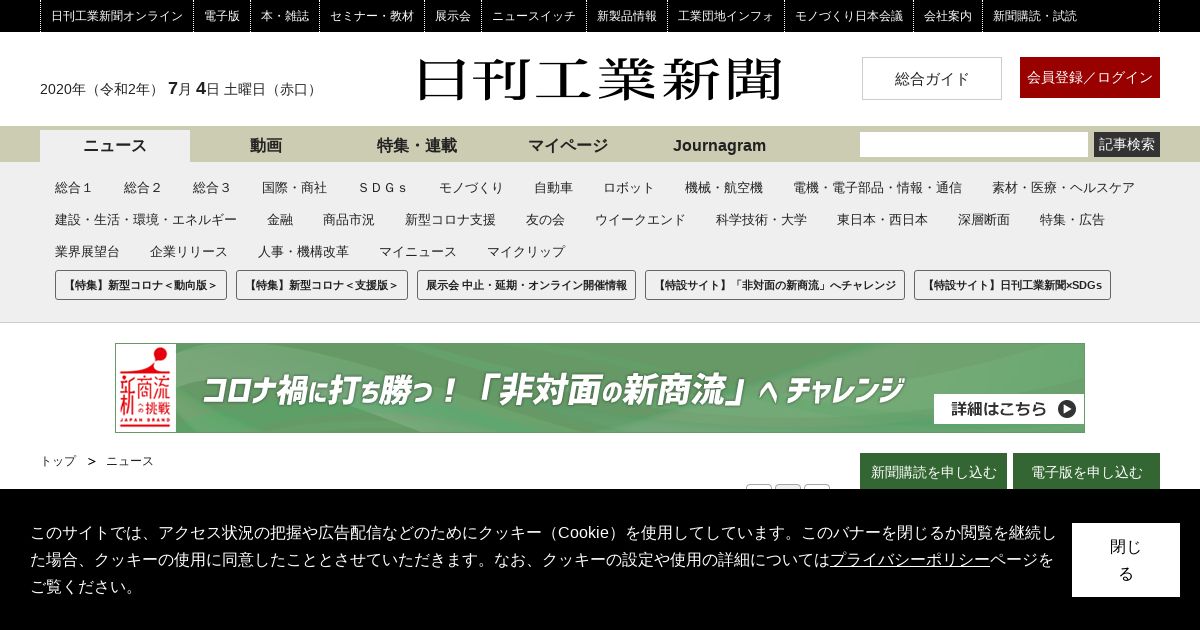Open プライバシーポリシー link in cookie banner
The height and width of the screenshot is (630, 1200).
click(910, 560)
